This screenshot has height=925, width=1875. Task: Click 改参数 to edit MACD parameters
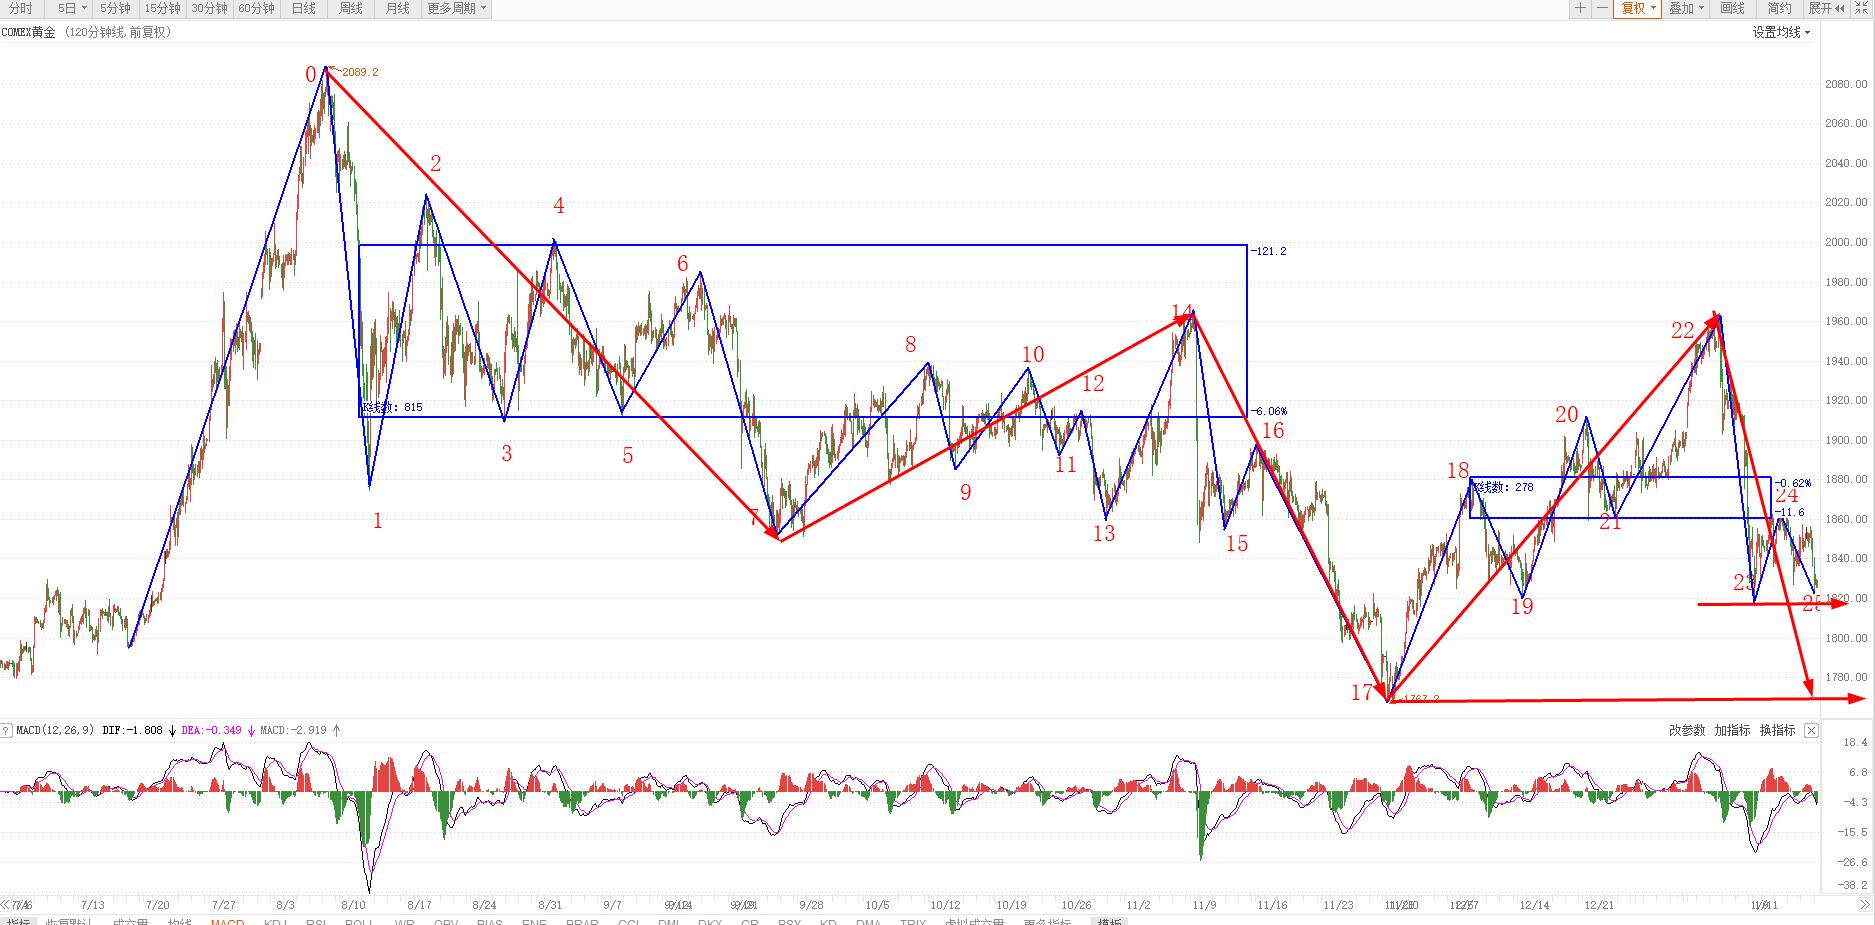(1686, 730)
